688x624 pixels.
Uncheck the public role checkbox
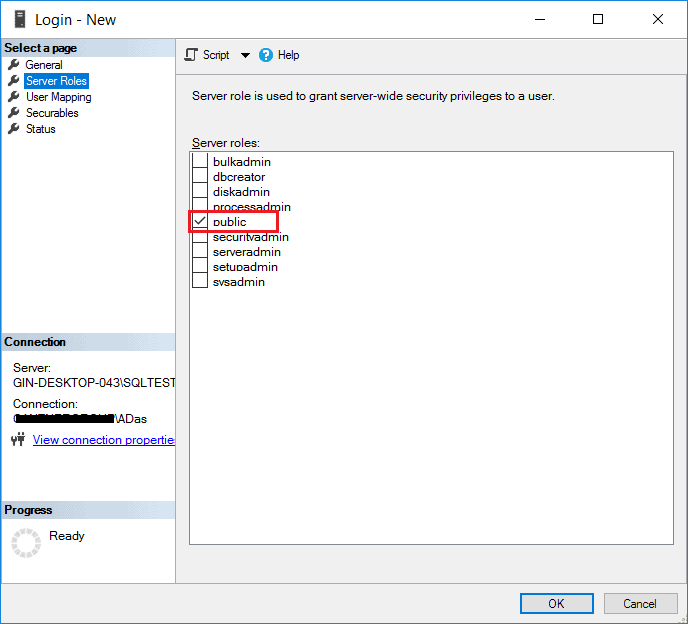coord(200,221)
